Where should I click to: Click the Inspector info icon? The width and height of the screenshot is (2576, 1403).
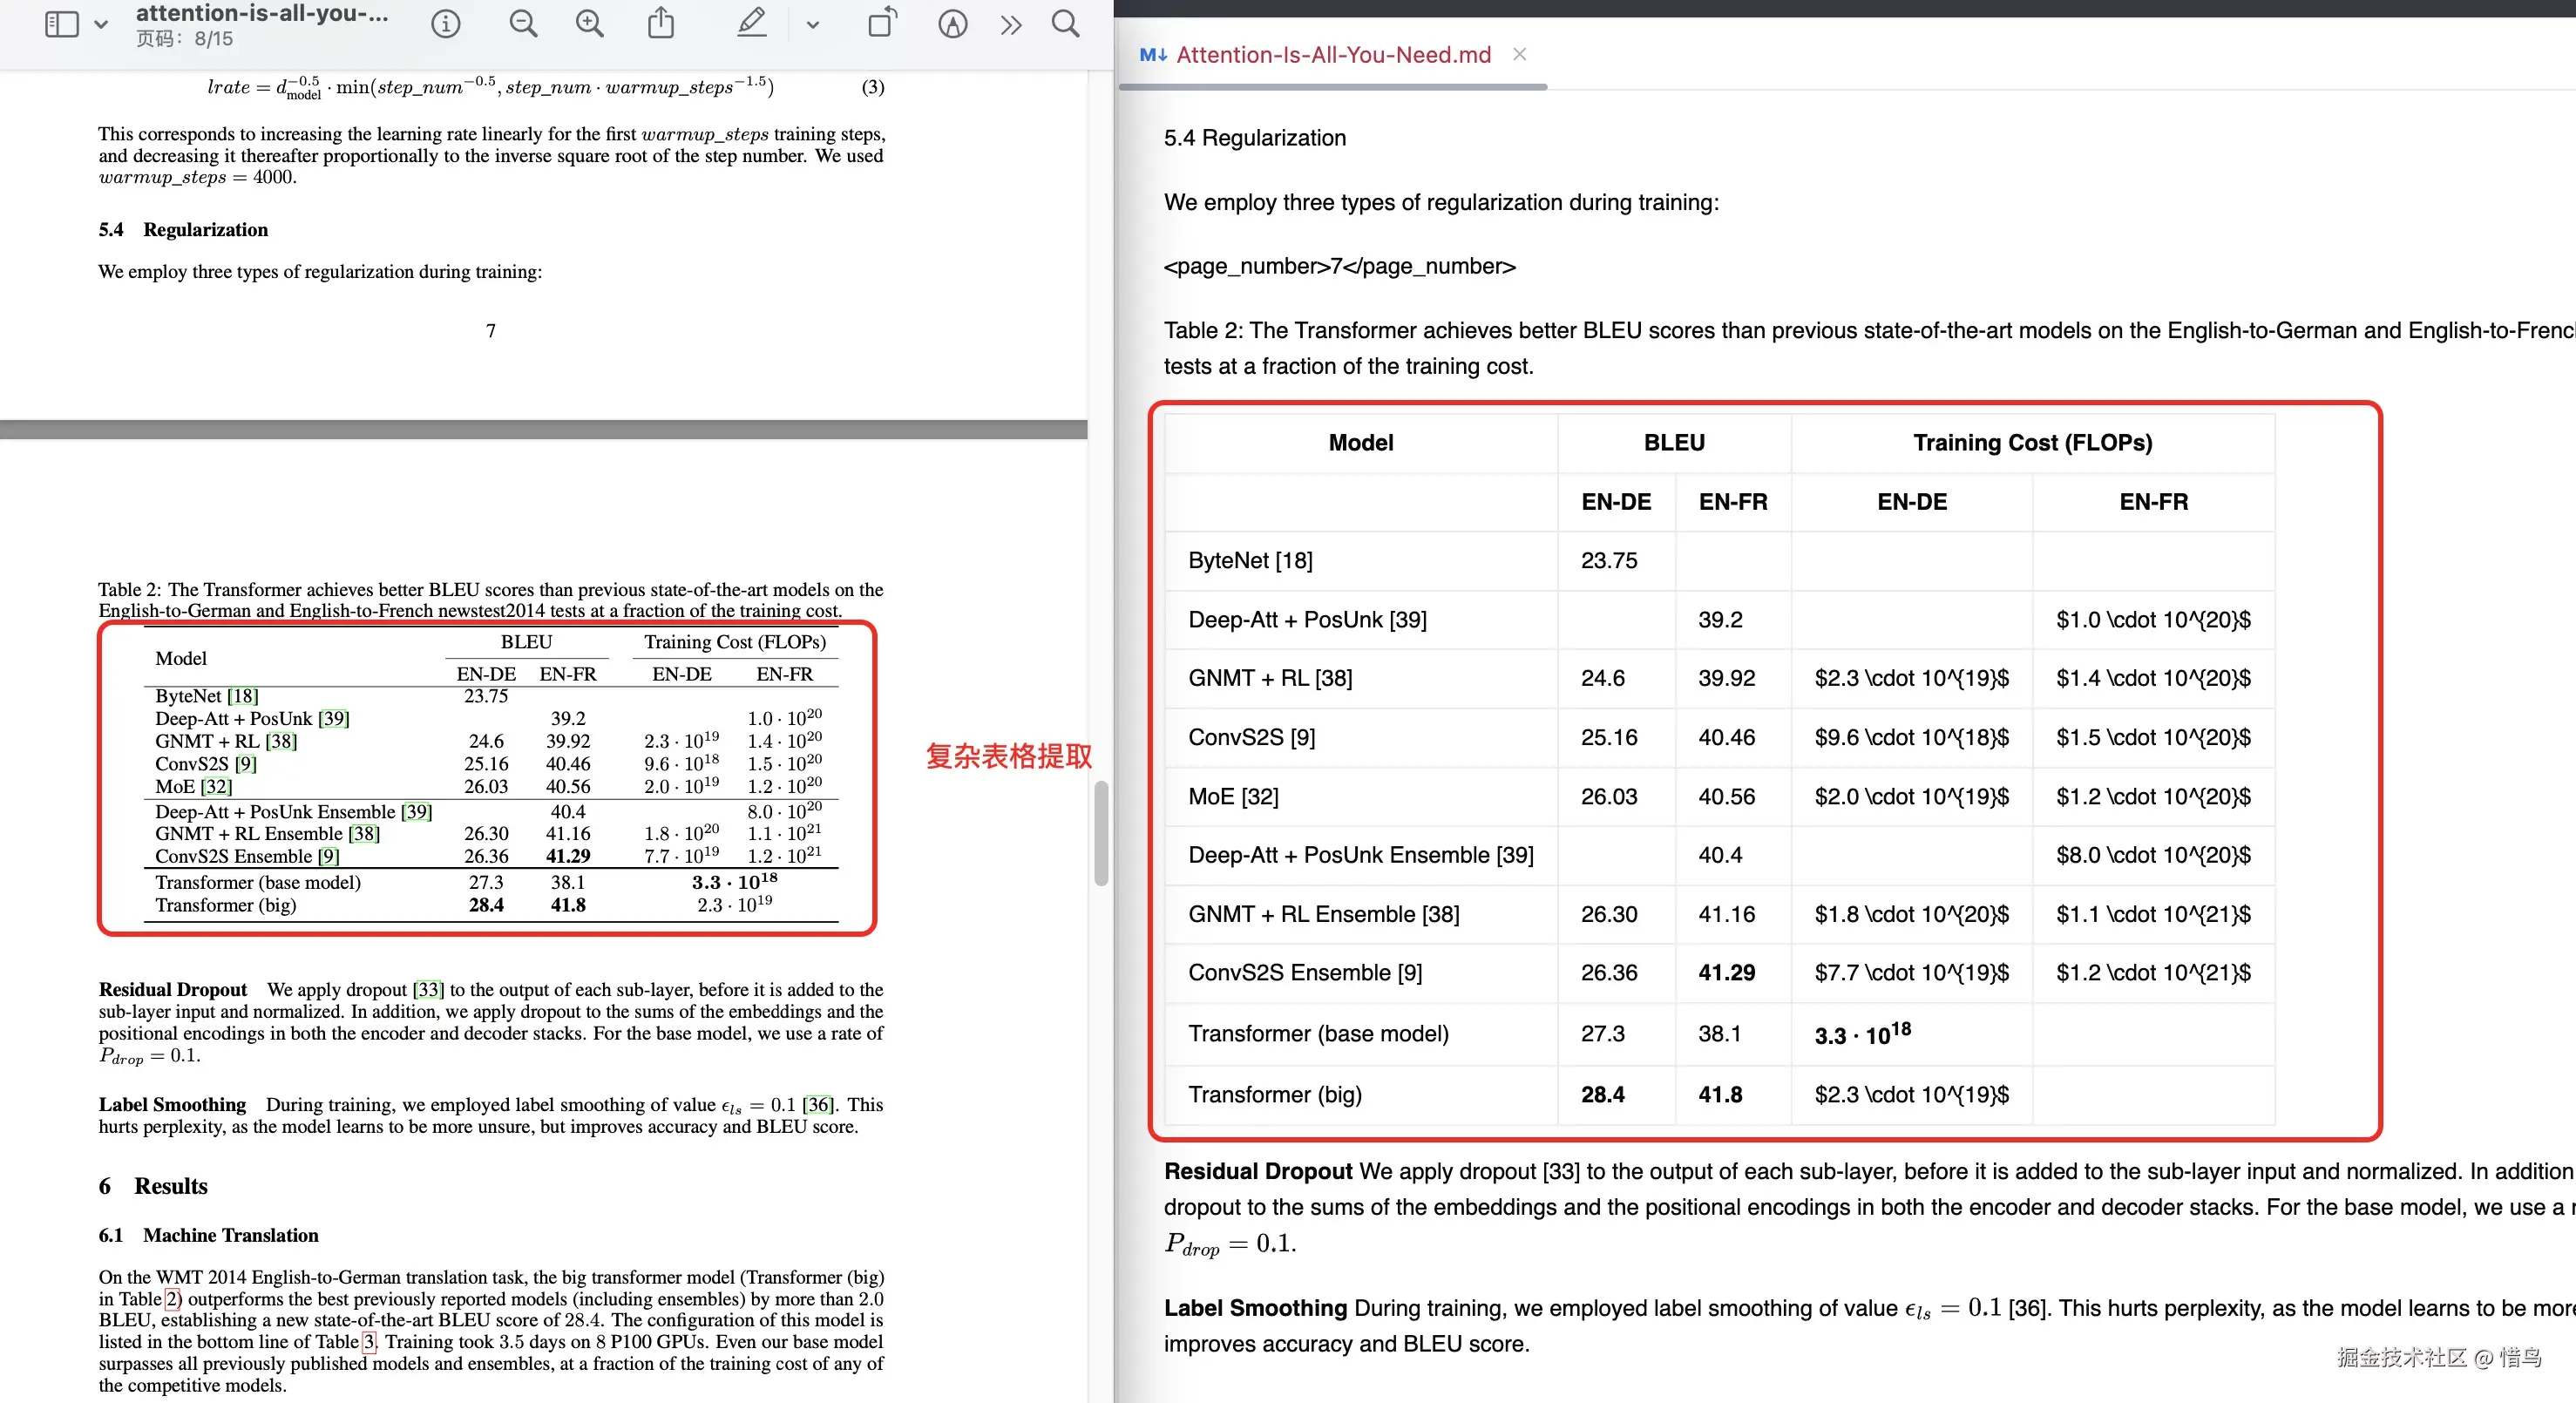pos(445,24)
